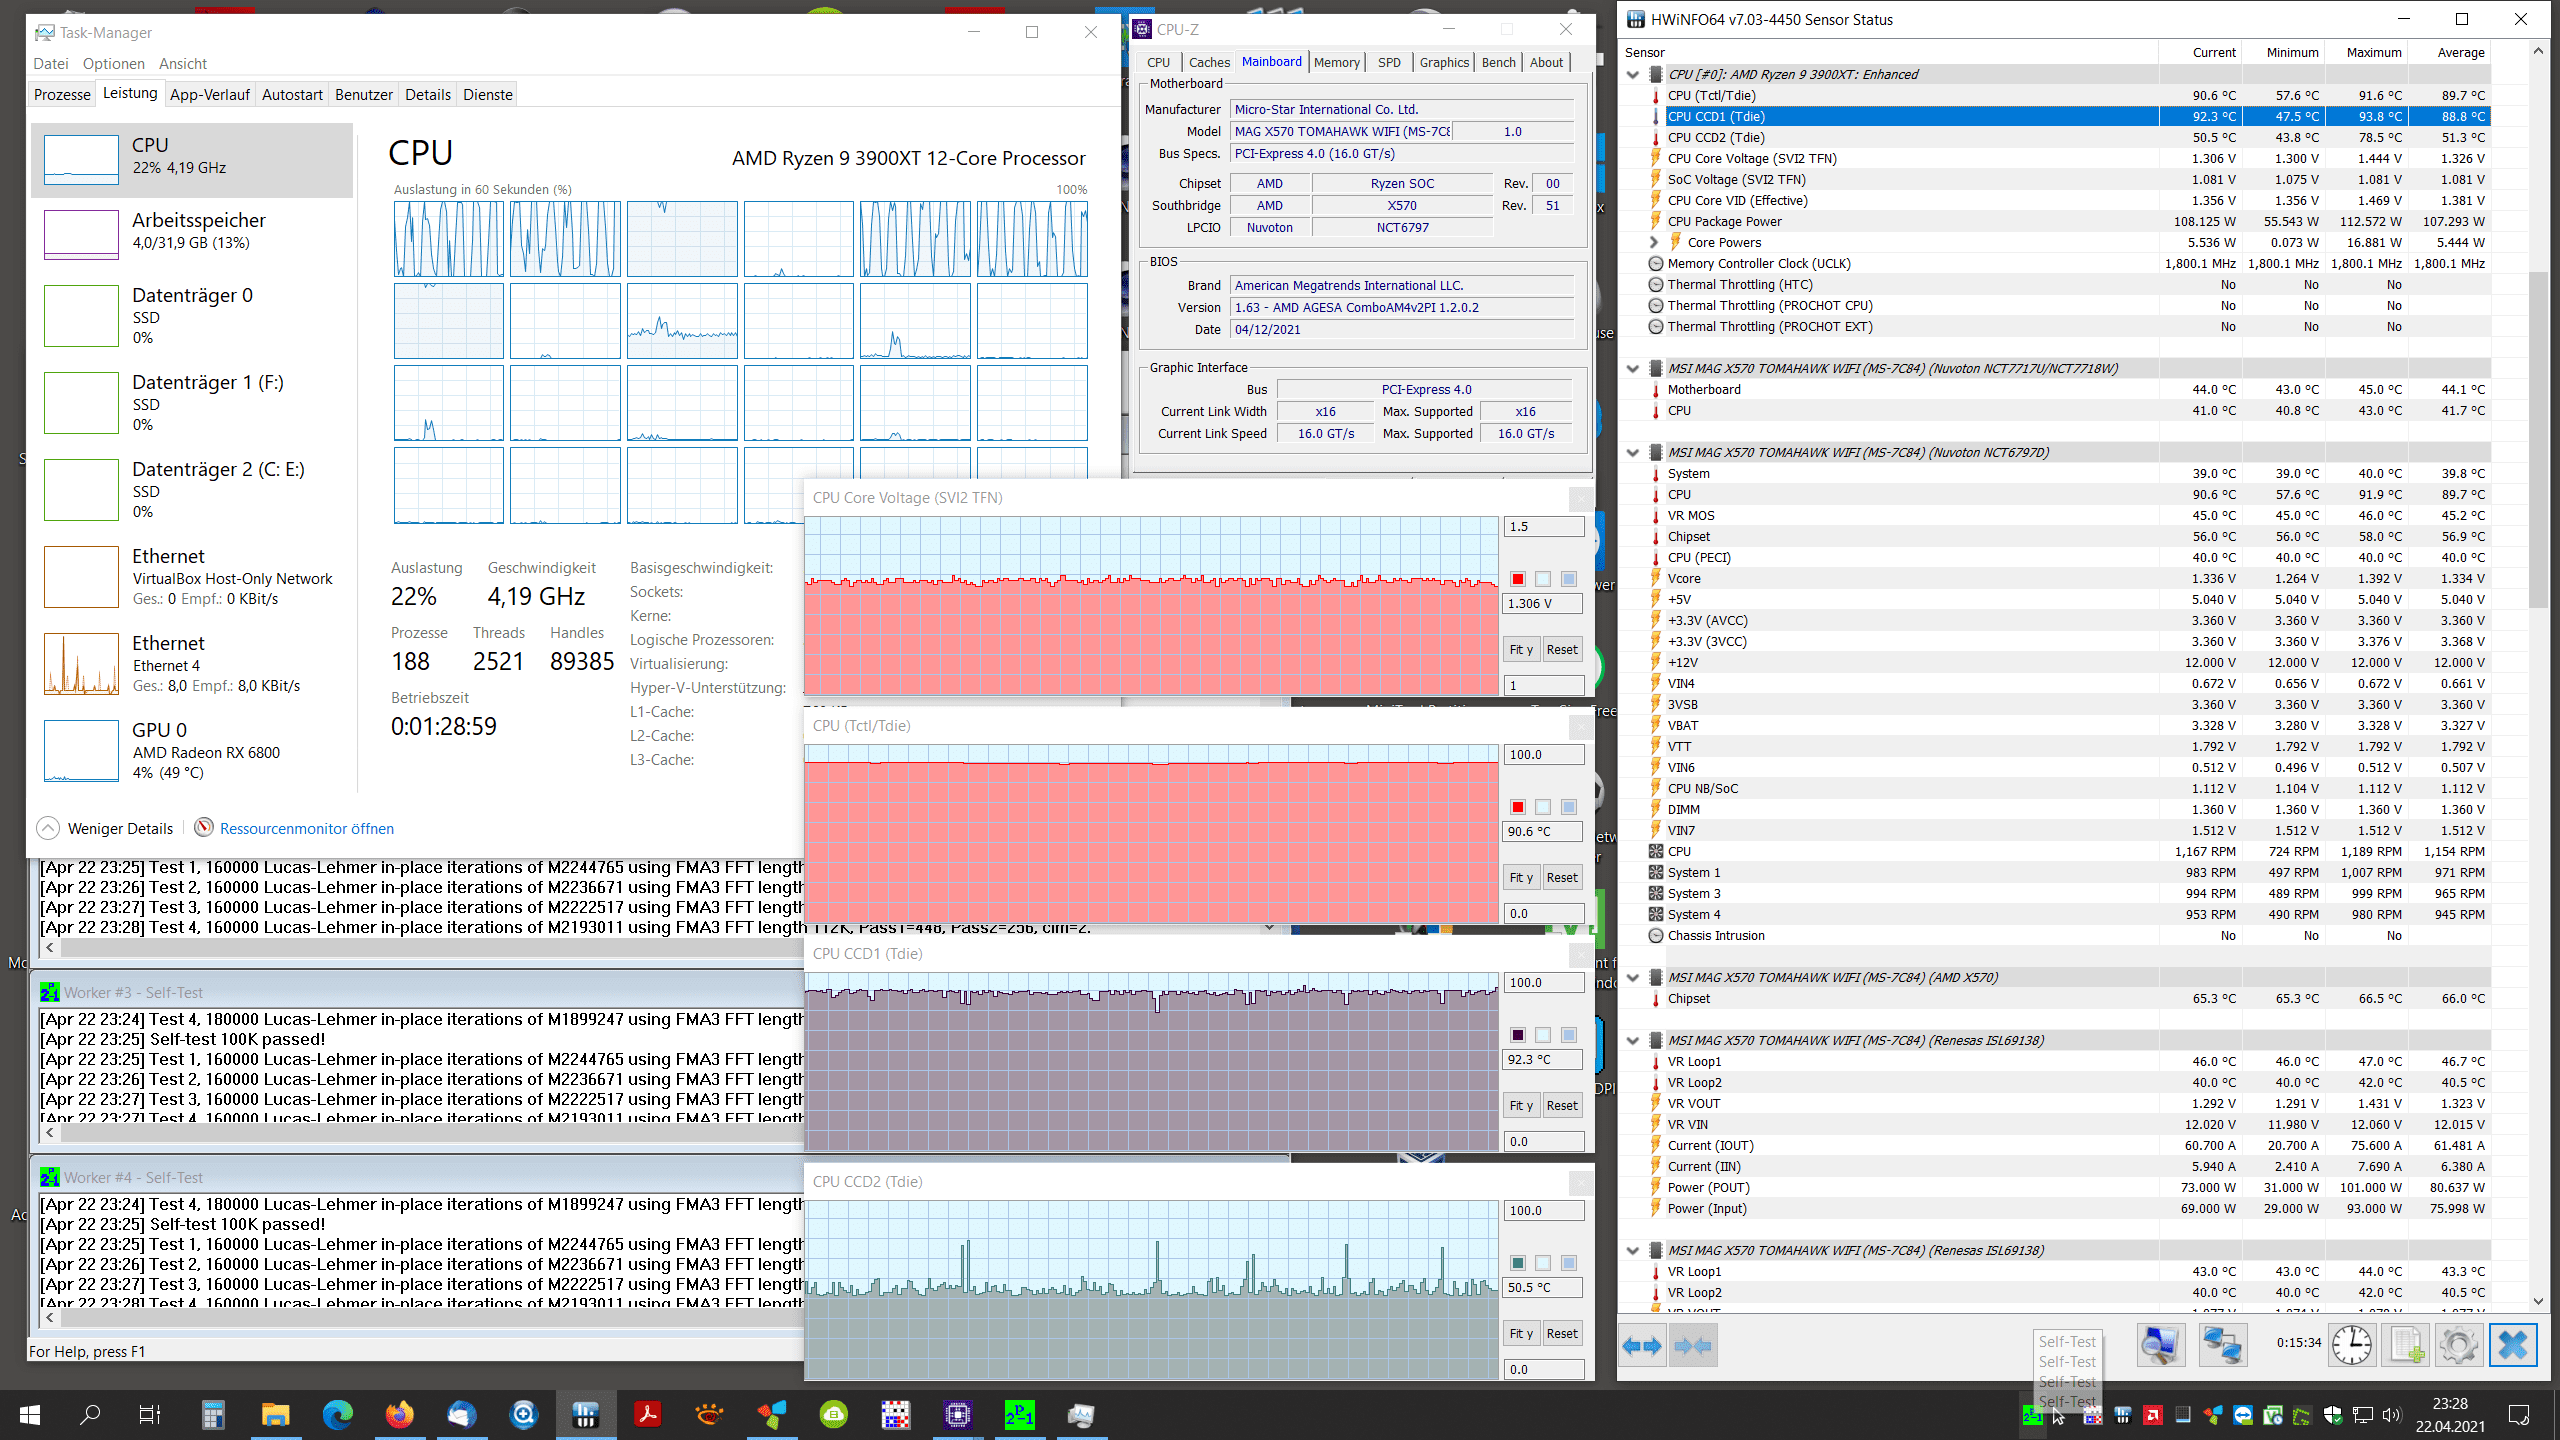This screenshot has width=2560, height=1440.
Task: Open Microsoft Edge on the taskbar
Action: coord(338,1414)
